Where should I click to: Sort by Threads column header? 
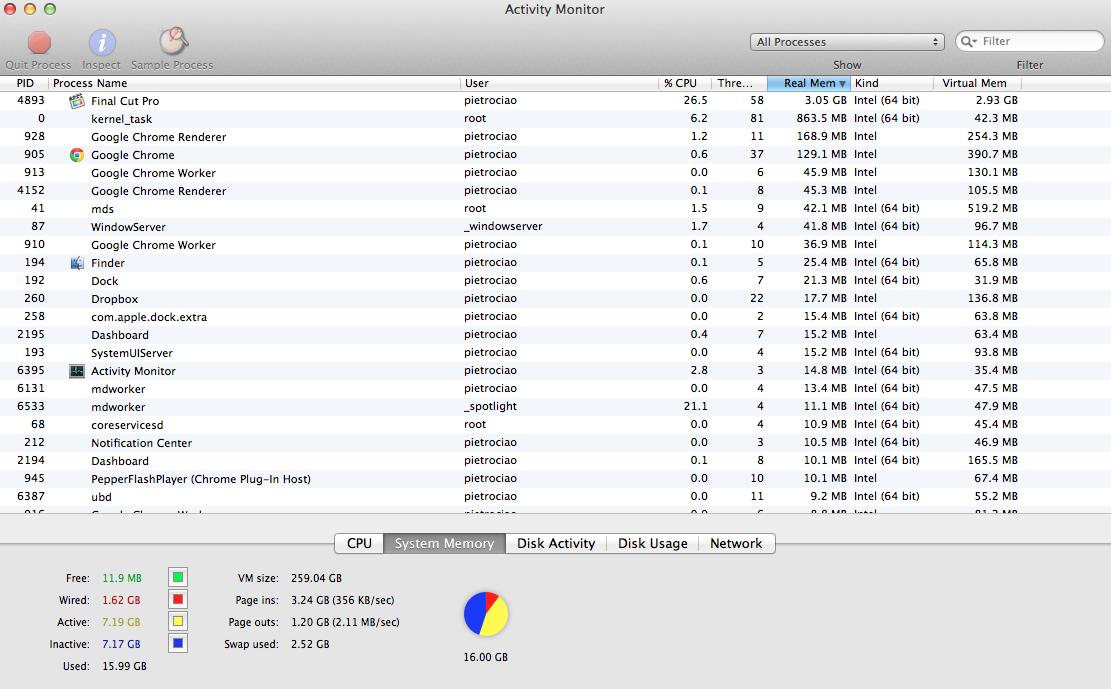[x=739, y=83]
